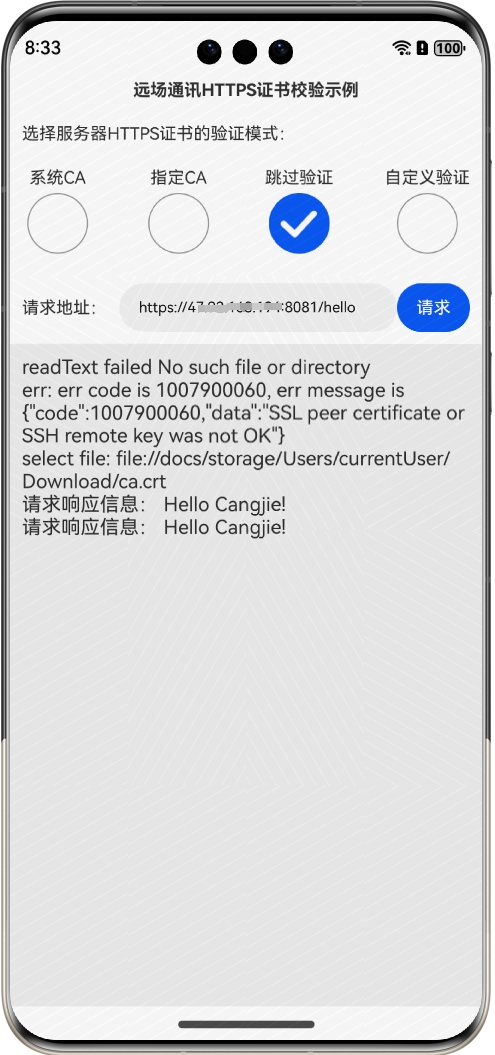Tap the last Hello Cangjie! response line

(x=154, y=527)
